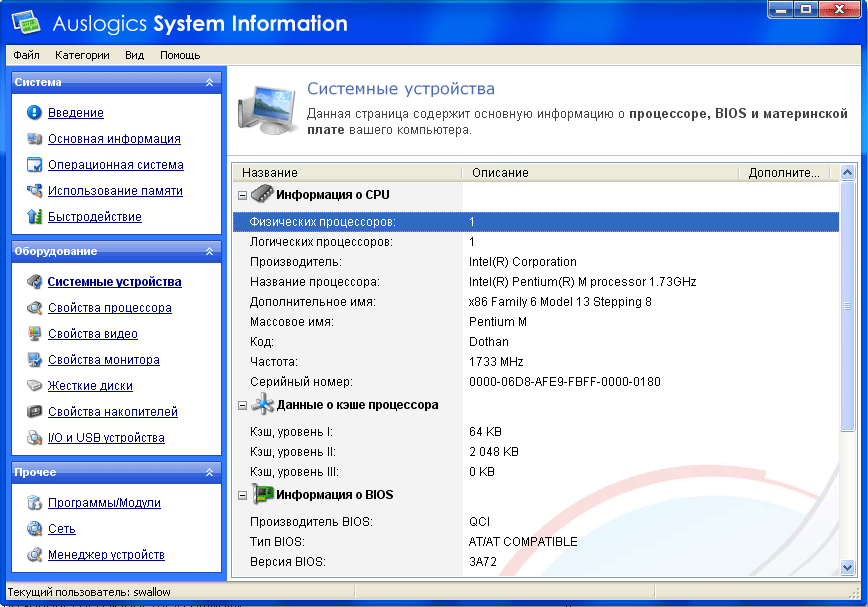Click the Быстродействие chart icon
Viewport: 868px width, 607px height.
(34, 216)
